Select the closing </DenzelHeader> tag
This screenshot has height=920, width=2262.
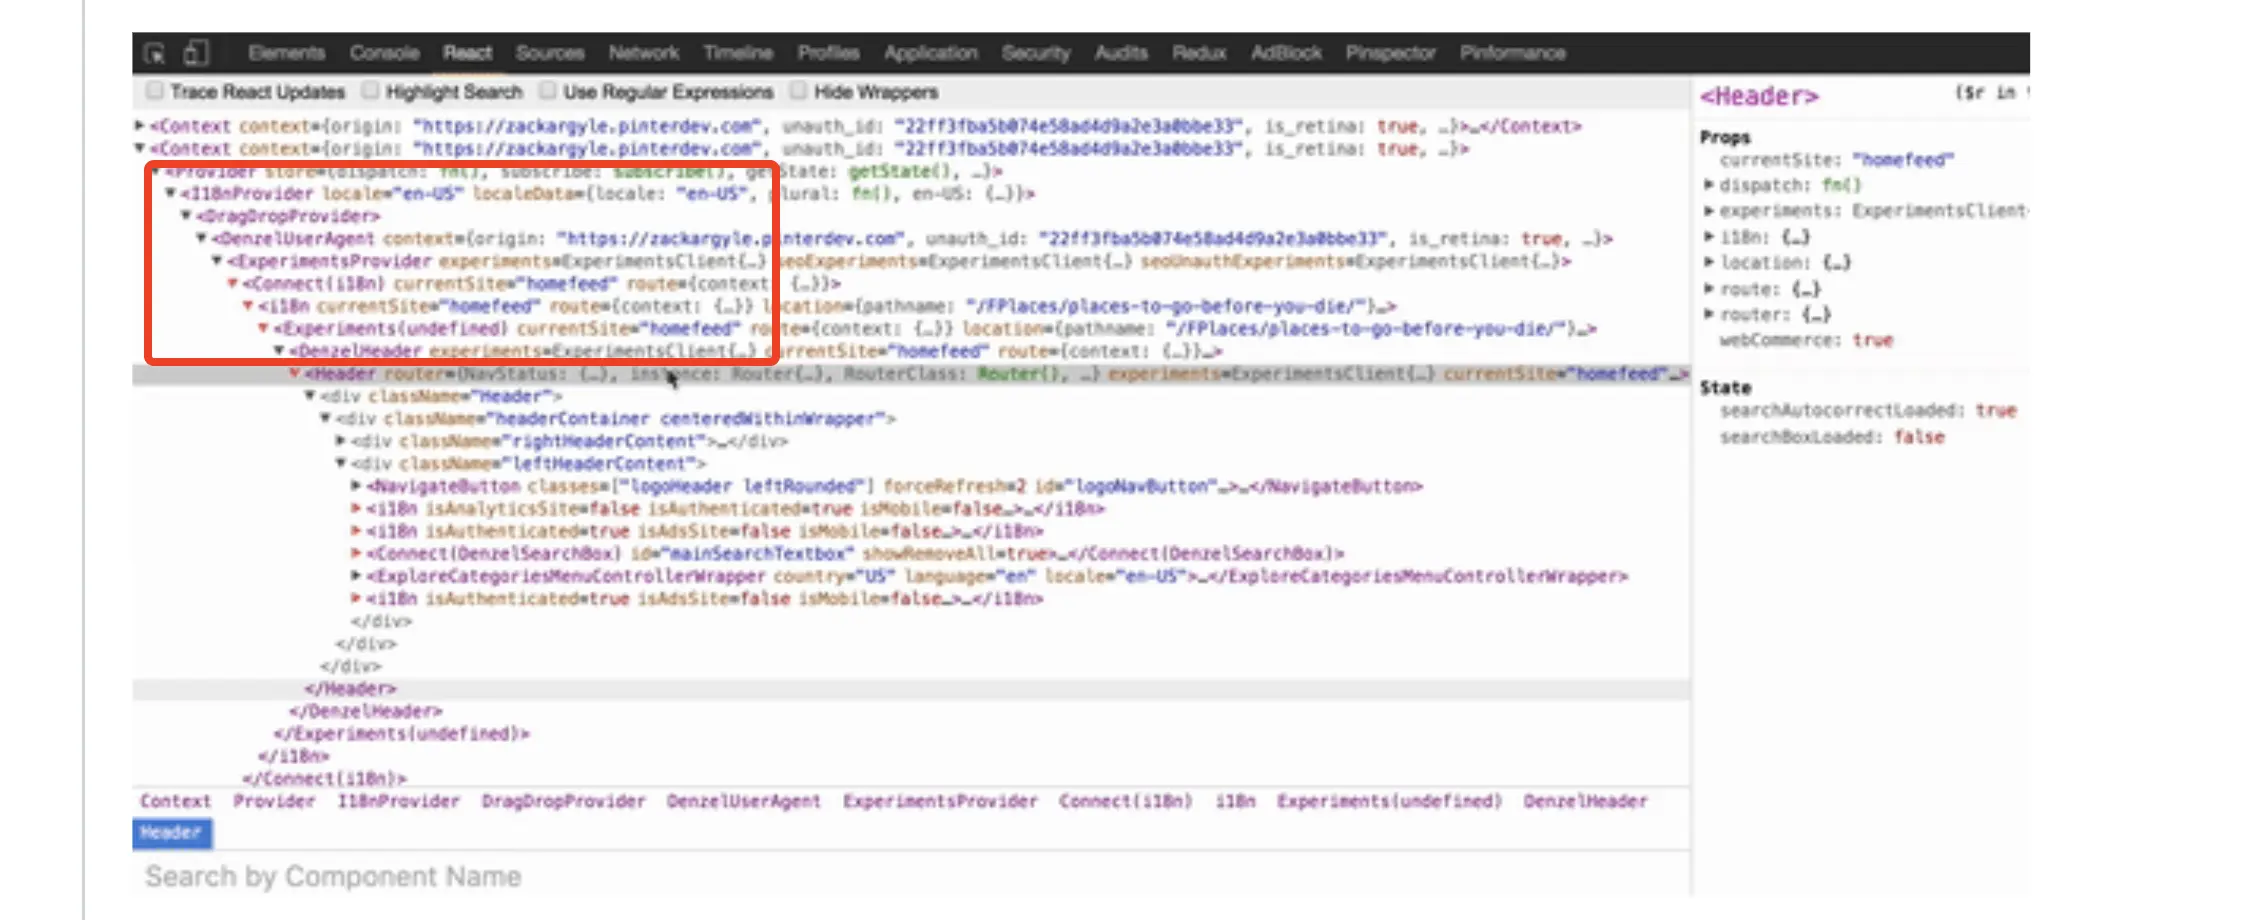tap(365, 711)
